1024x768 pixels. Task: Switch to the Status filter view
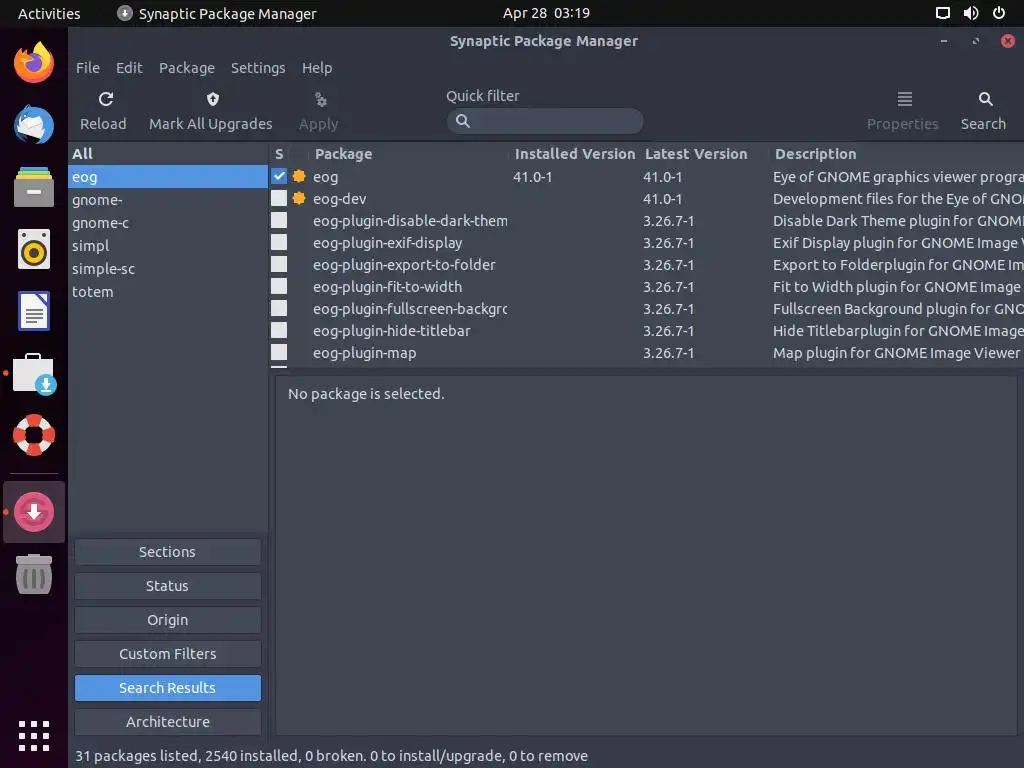[168, 586]
